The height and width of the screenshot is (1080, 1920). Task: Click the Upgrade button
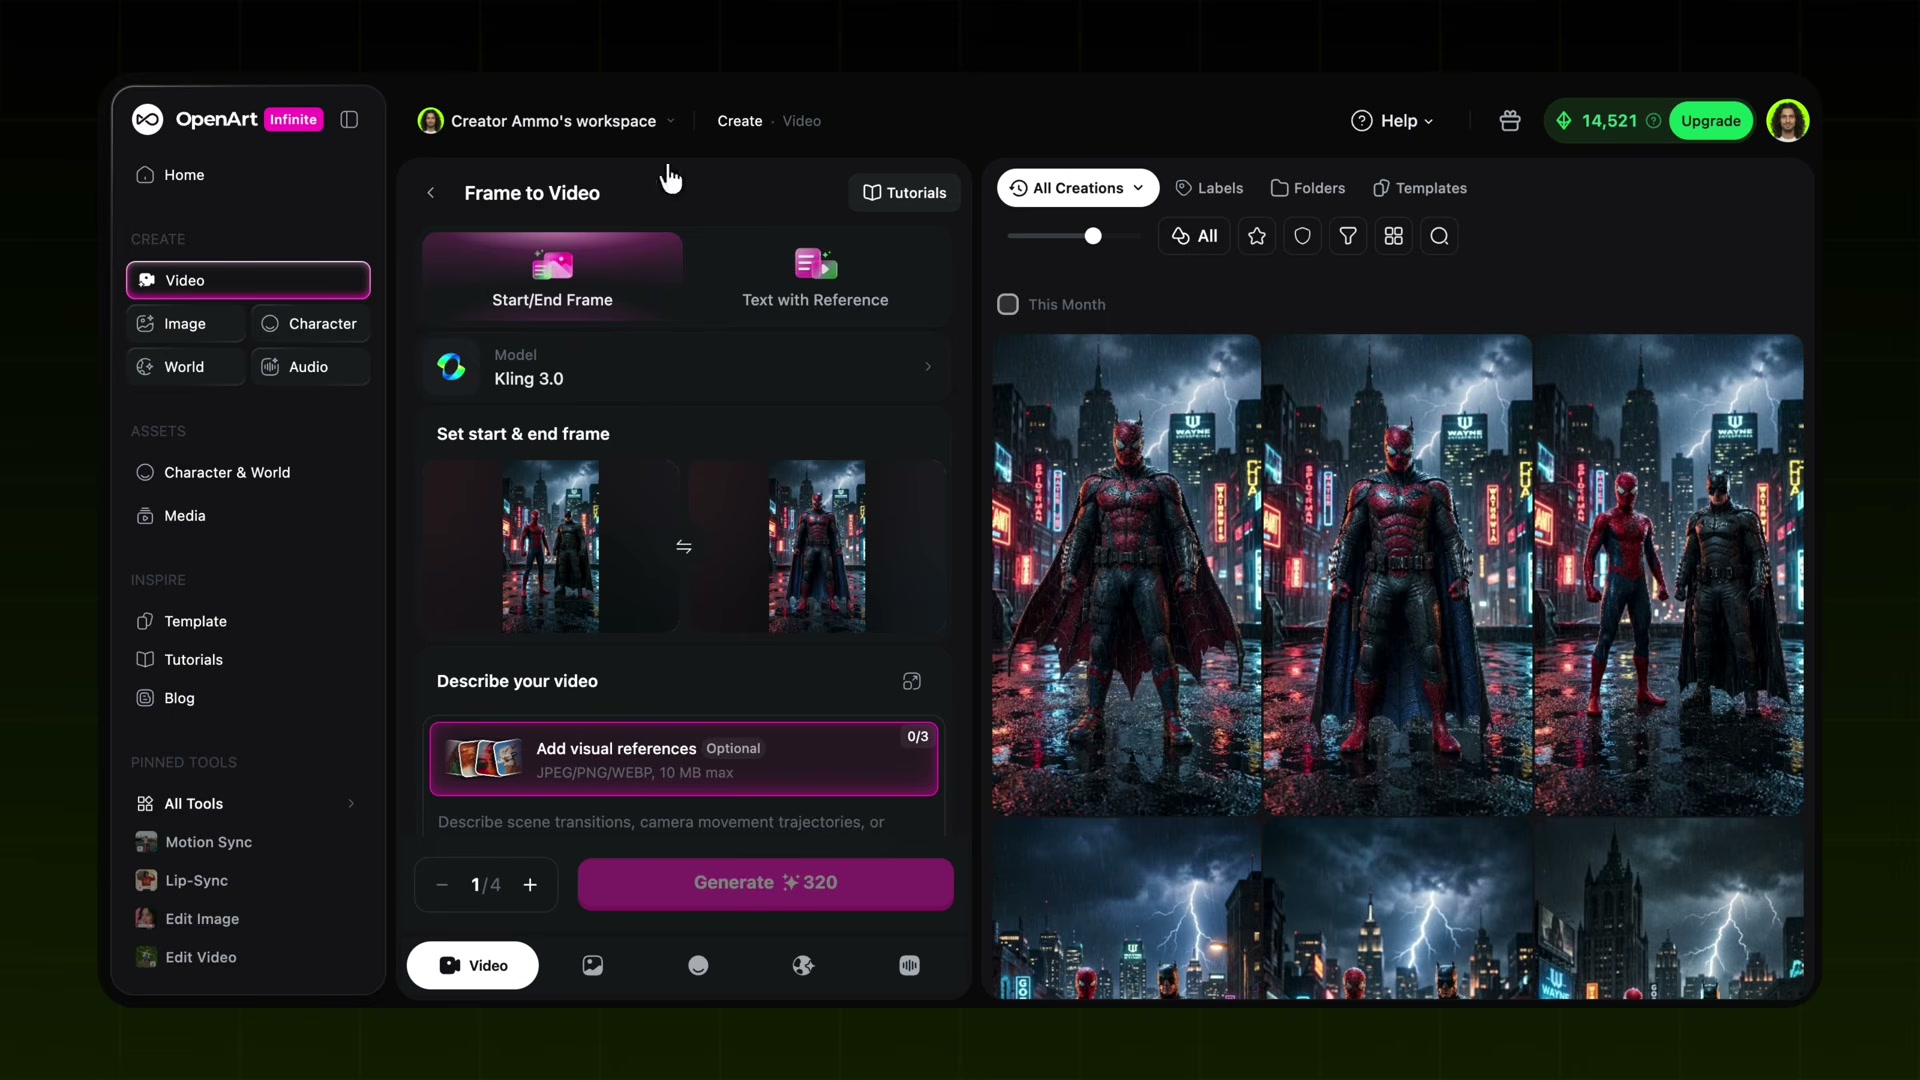coord(1710,121)
